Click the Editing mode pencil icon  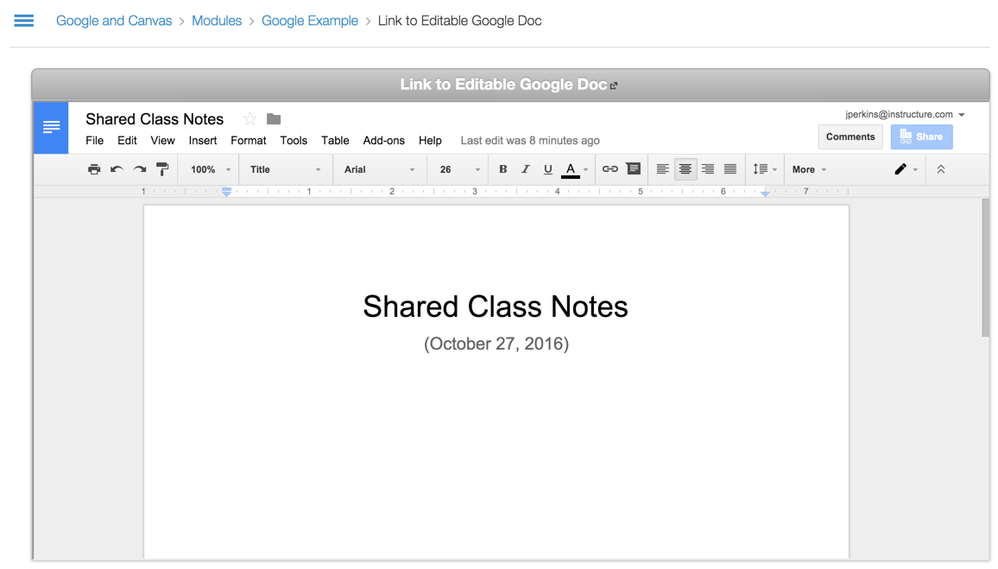[x=900, y=169]
